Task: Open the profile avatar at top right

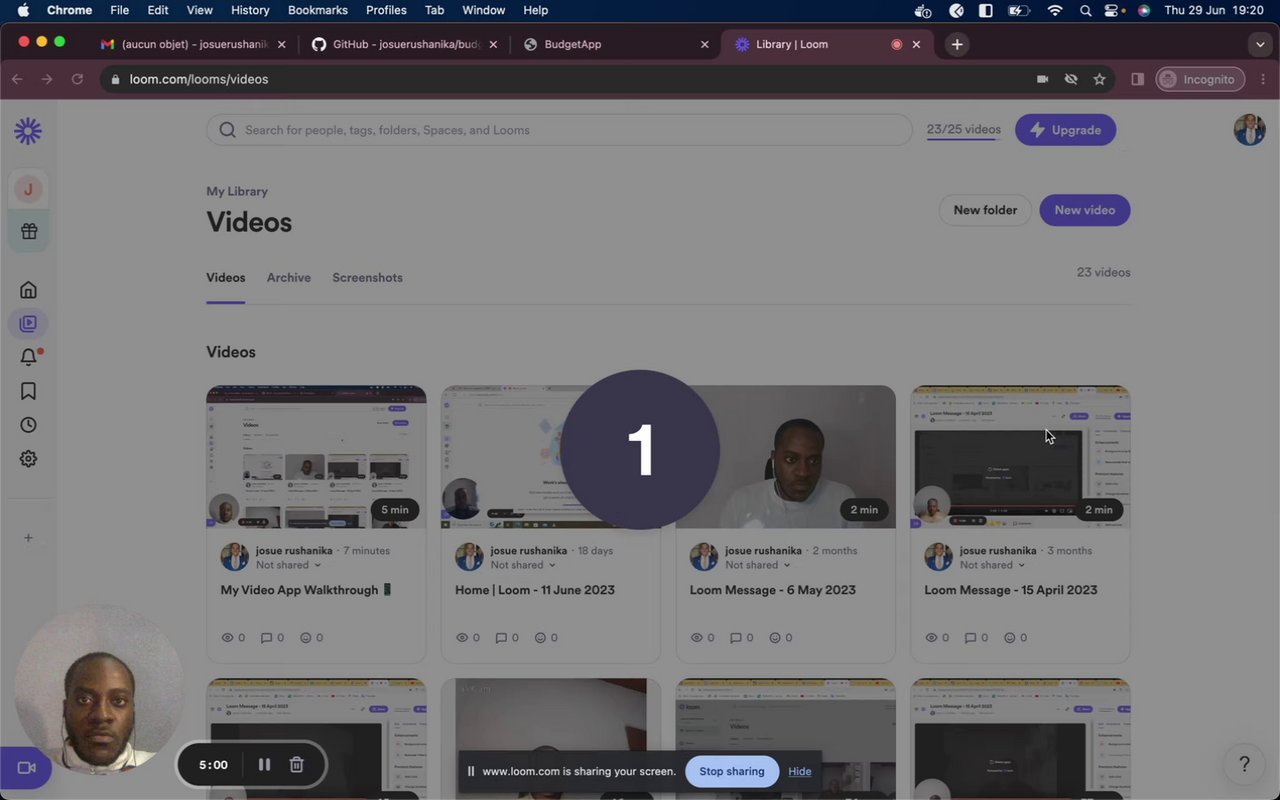Action: click(1249, 130)
